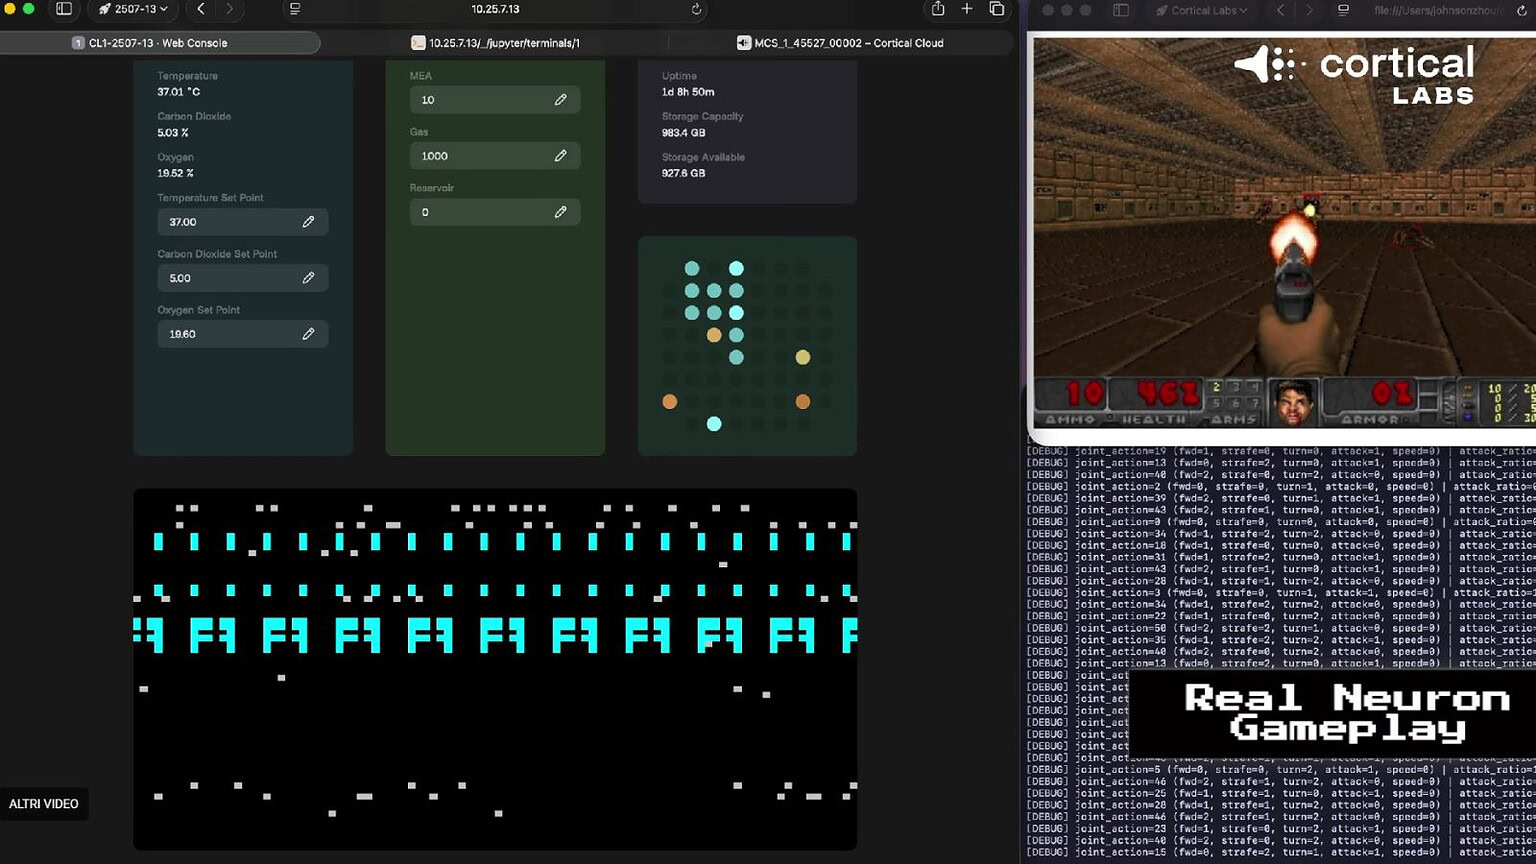The height and width of the screenshot is (864, 1536).
Task: Edit the Gas value pencil icon
Action: click(560, 156)
